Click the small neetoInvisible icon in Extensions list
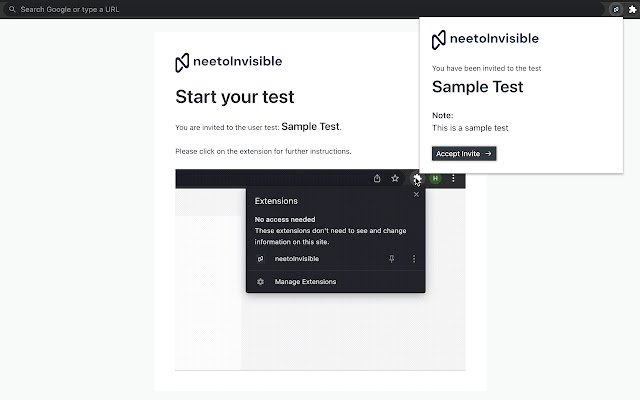 click(260, 259)
